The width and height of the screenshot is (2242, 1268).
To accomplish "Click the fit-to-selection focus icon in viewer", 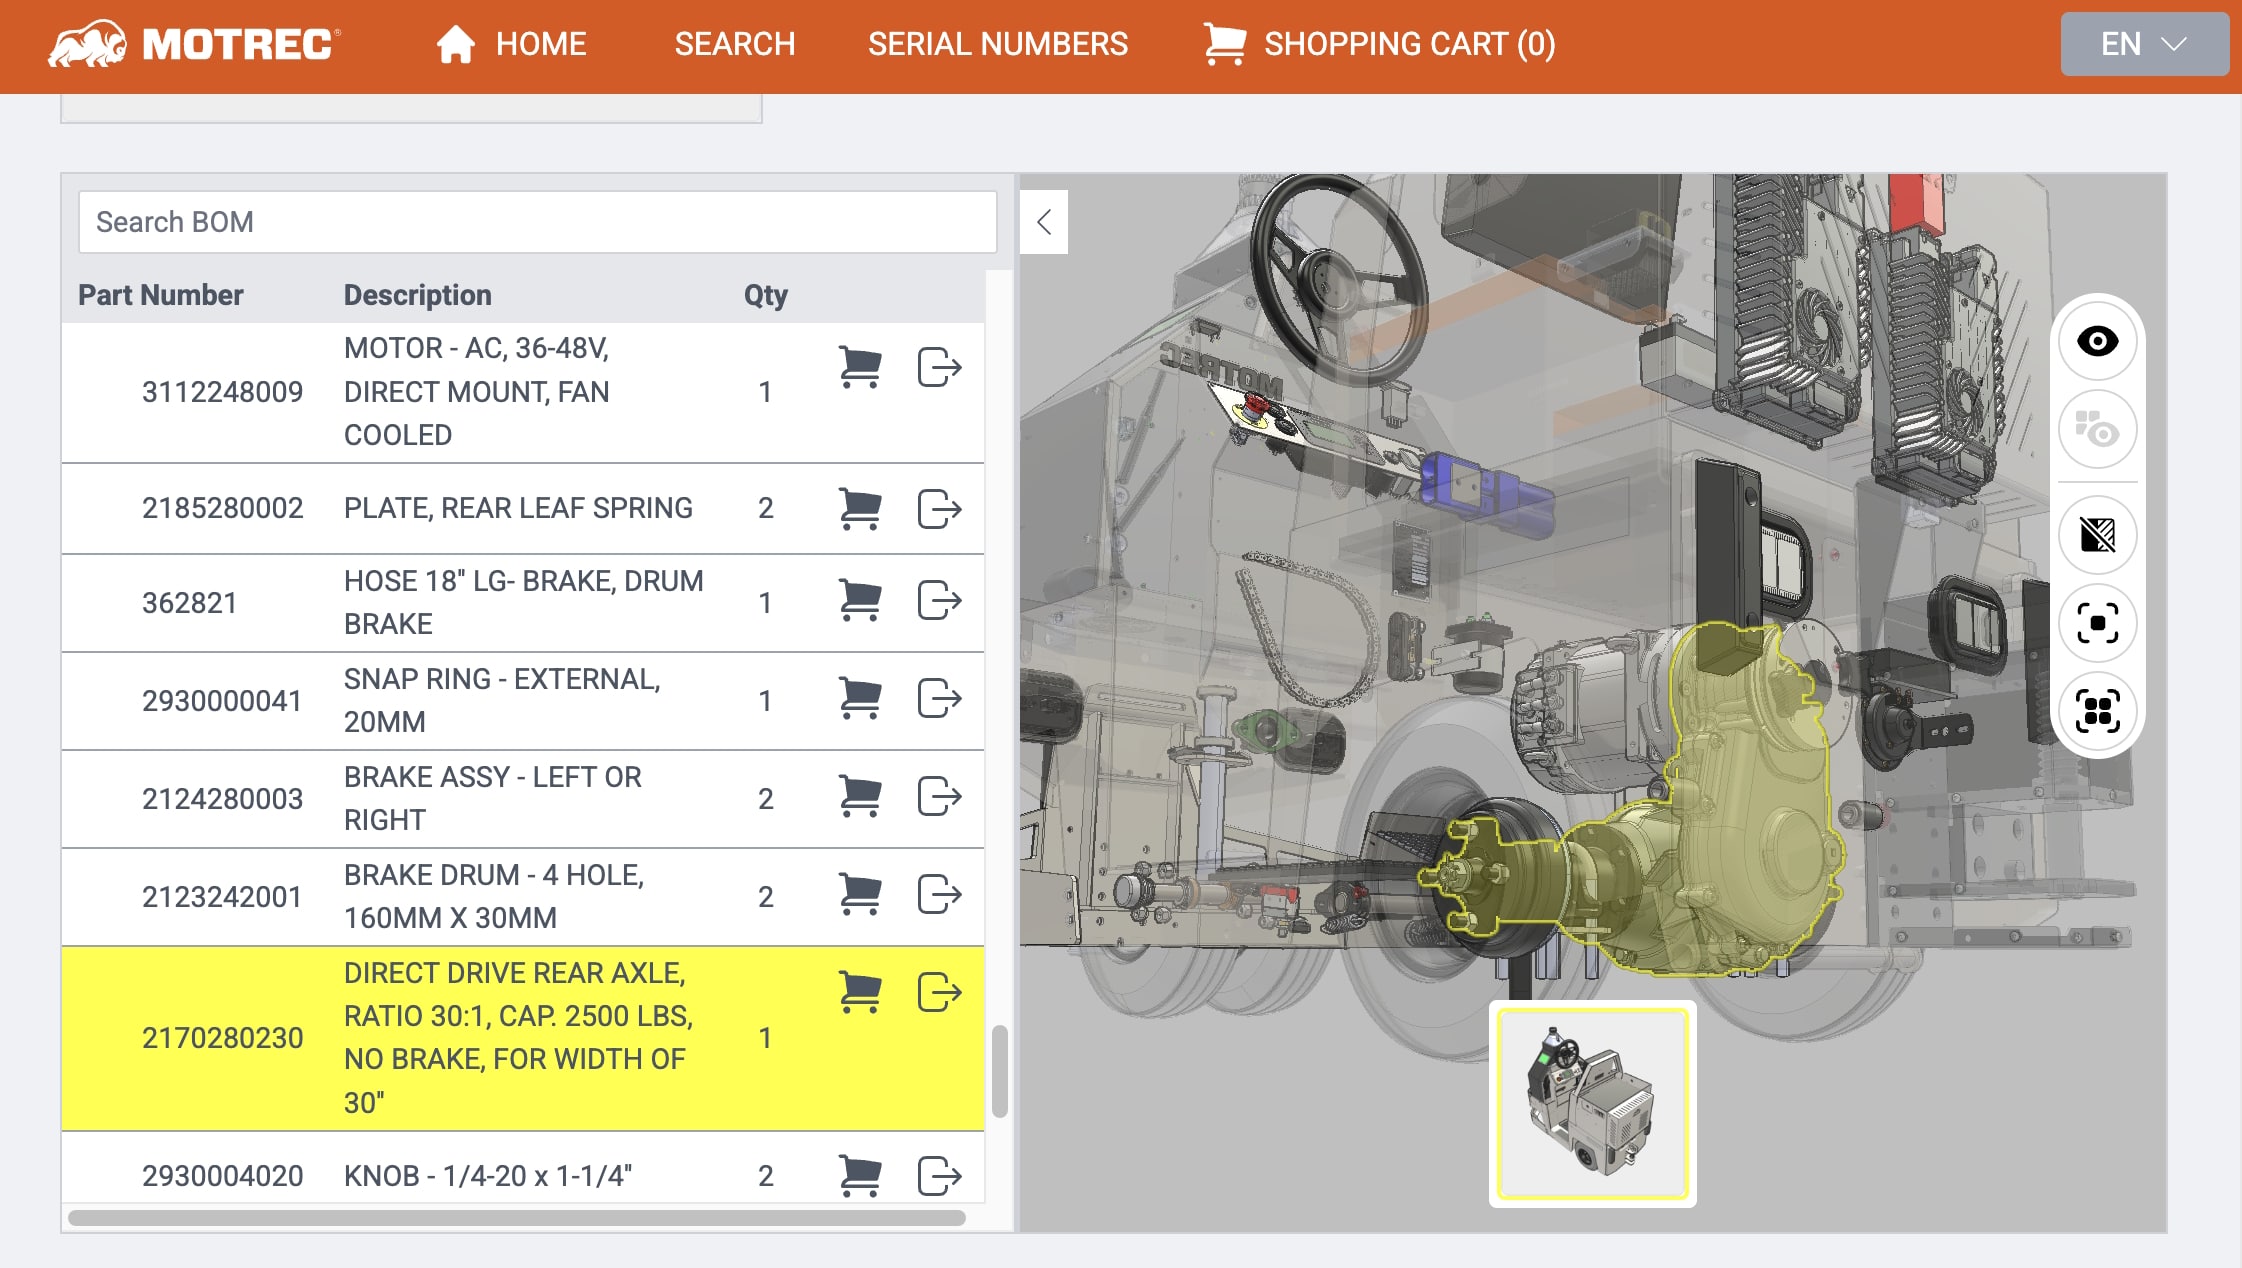I will tap(2097, 623).
